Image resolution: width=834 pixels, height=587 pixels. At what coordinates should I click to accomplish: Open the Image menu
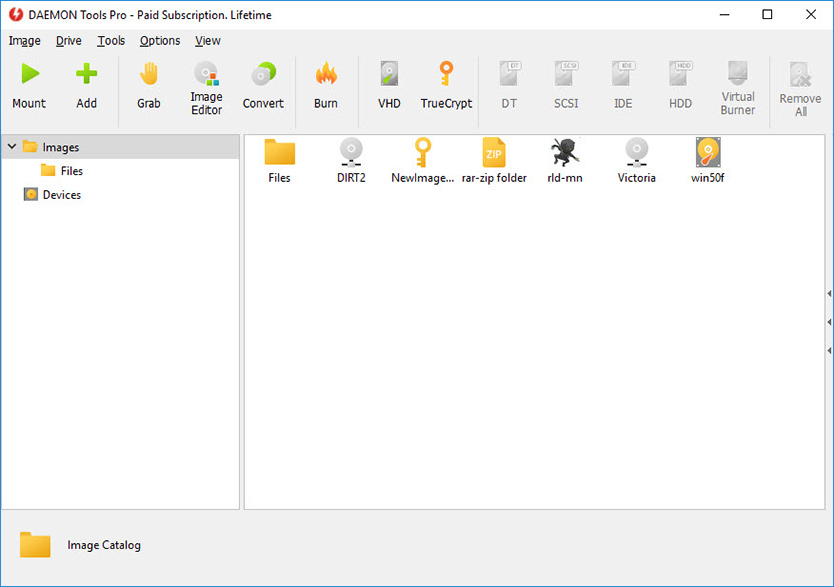(24, 40)
